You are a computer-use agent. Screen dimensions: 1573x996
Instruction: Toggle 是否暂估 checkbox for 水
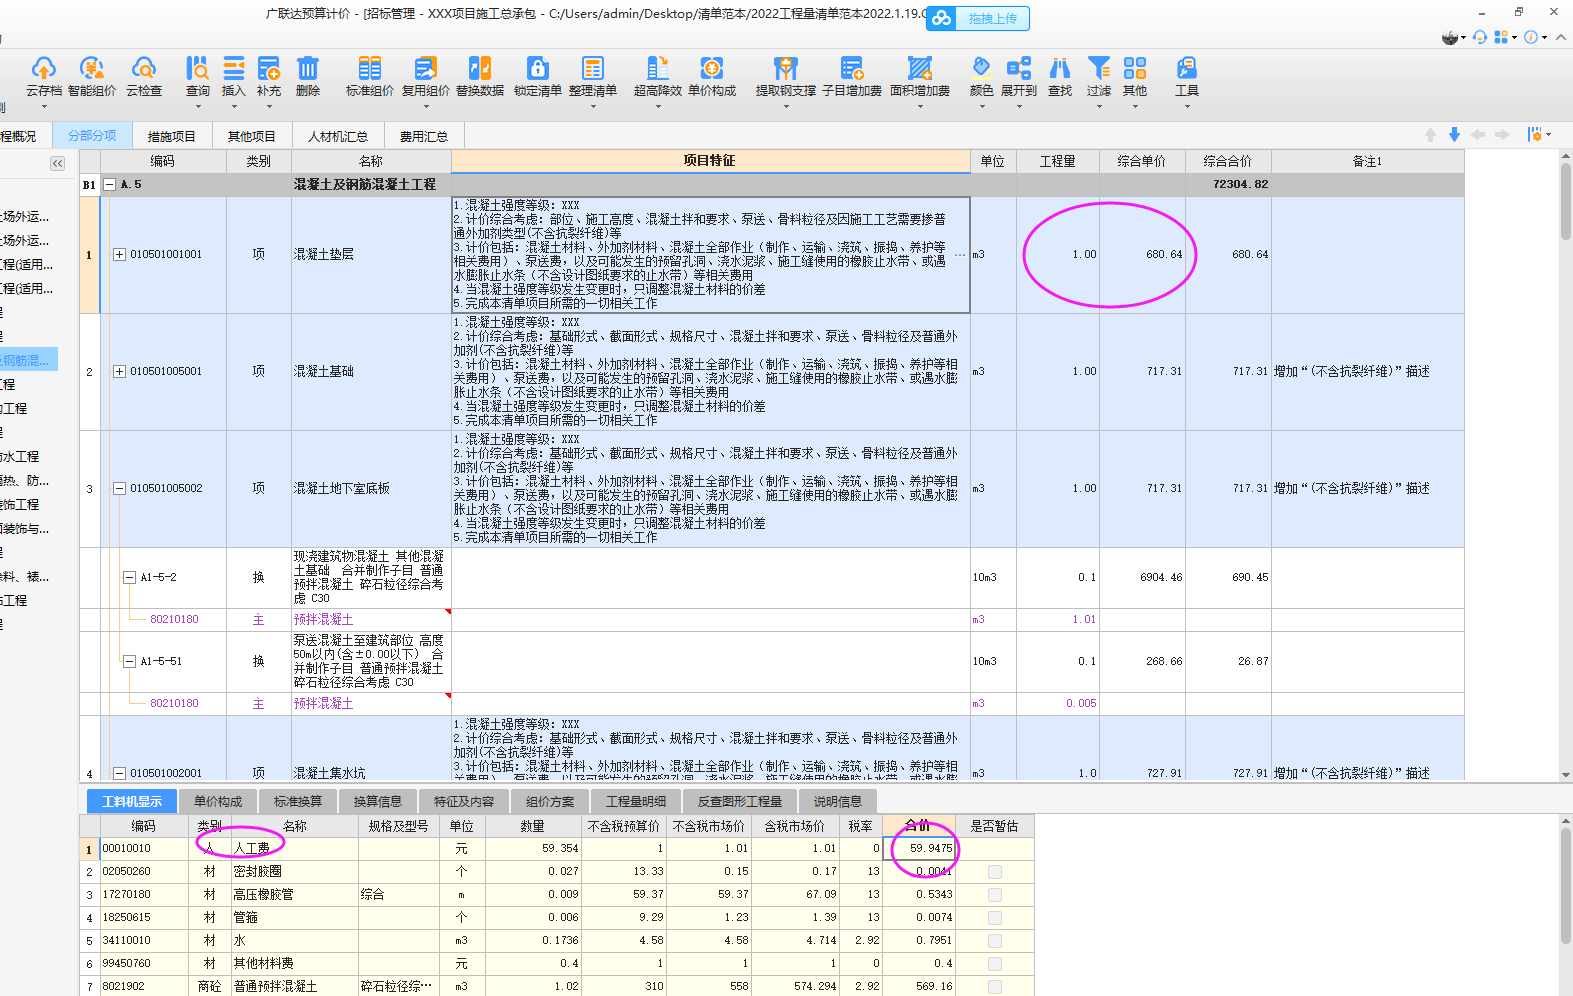[994, 941]
